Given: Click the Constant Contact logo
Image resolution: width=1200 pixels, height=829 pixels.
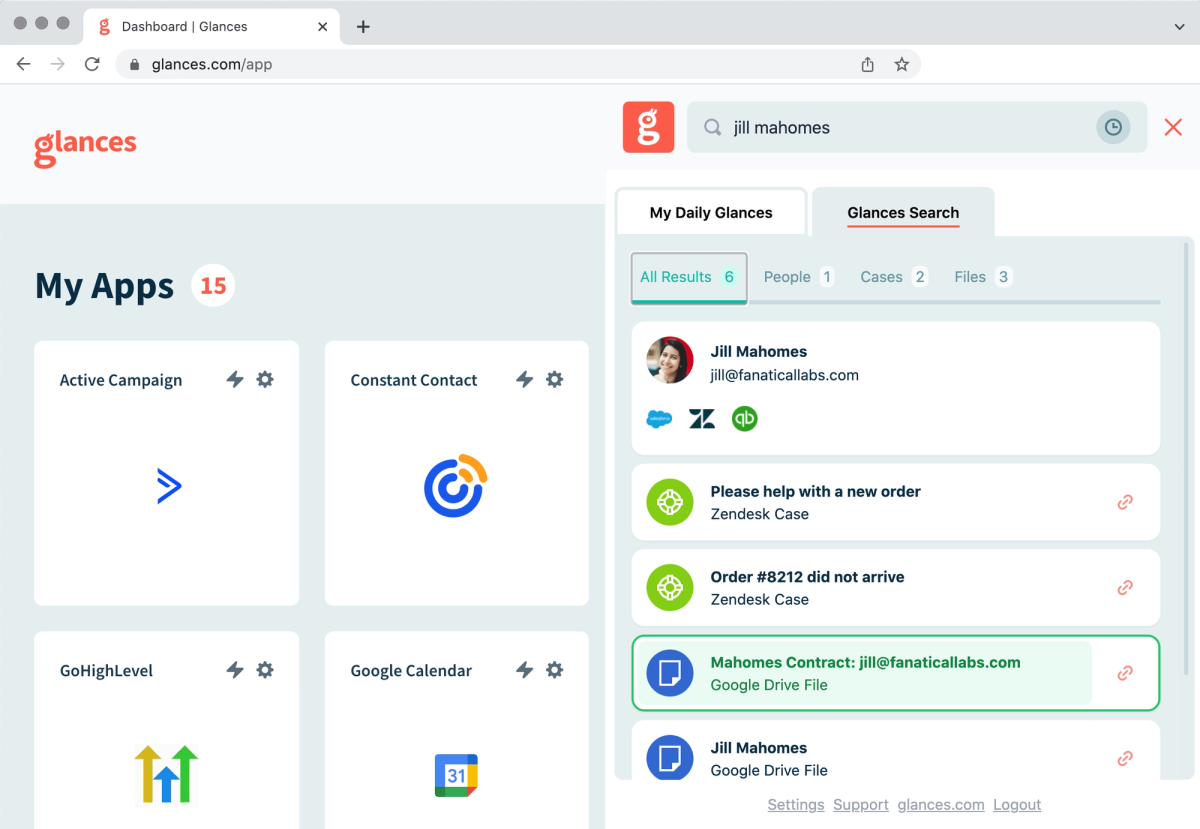Looking at the screenshot, I should tap(456, 486).
